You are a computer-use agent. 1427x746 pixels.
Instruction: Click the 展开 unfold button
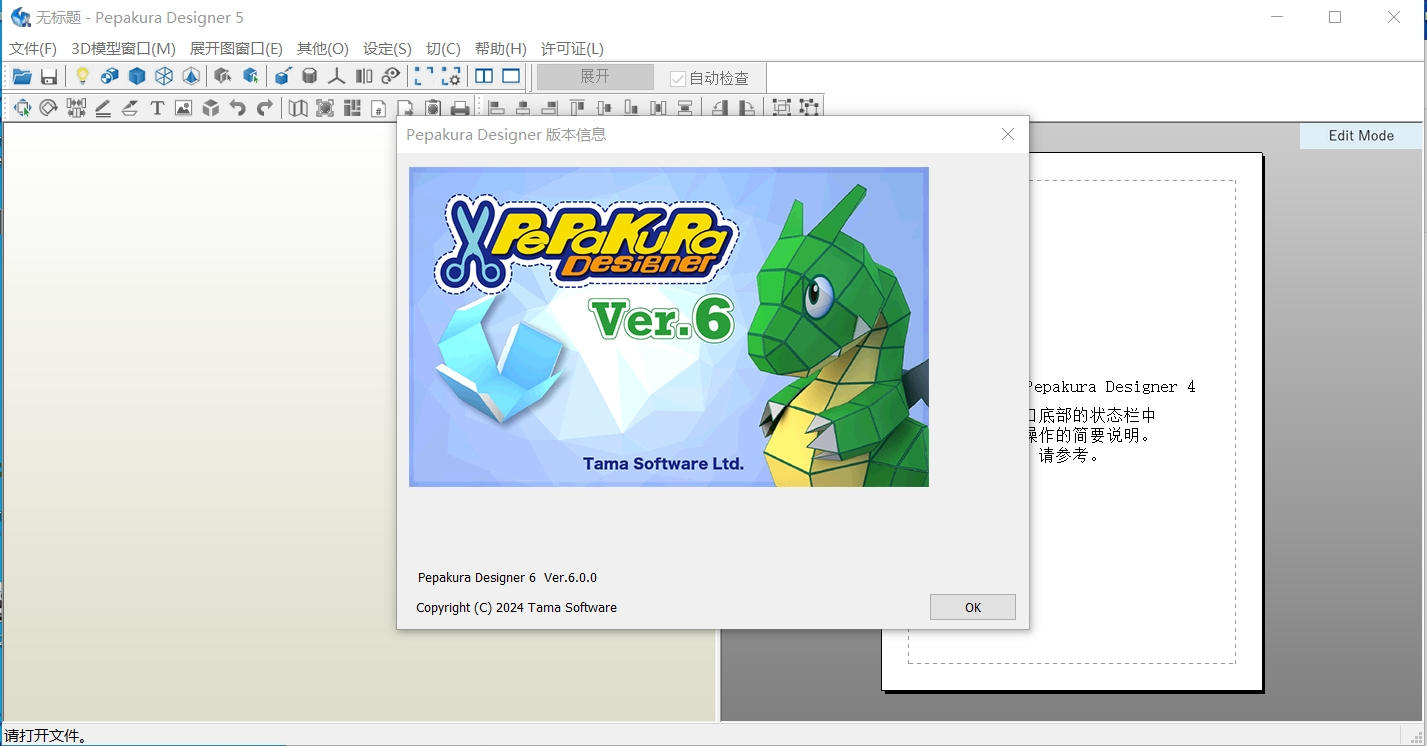coord(595,77)
